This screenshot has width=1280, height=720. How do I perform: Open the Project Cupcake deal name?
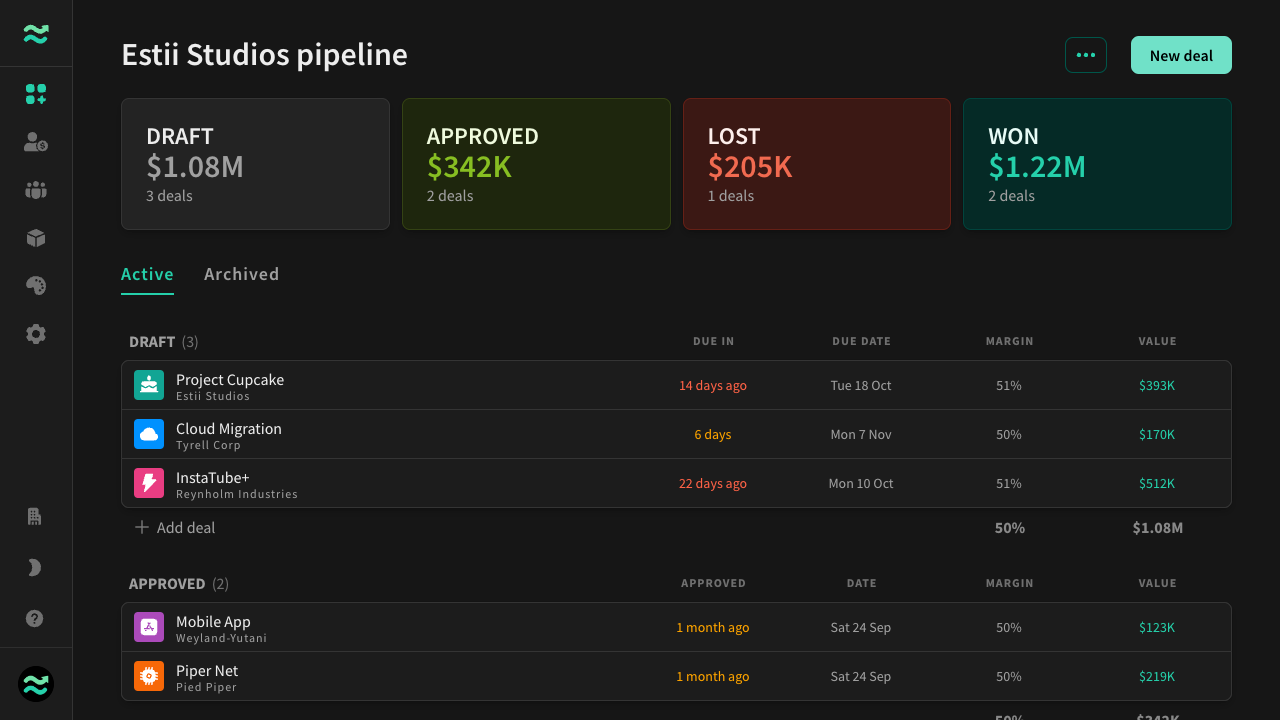click(x=230, y=380)
